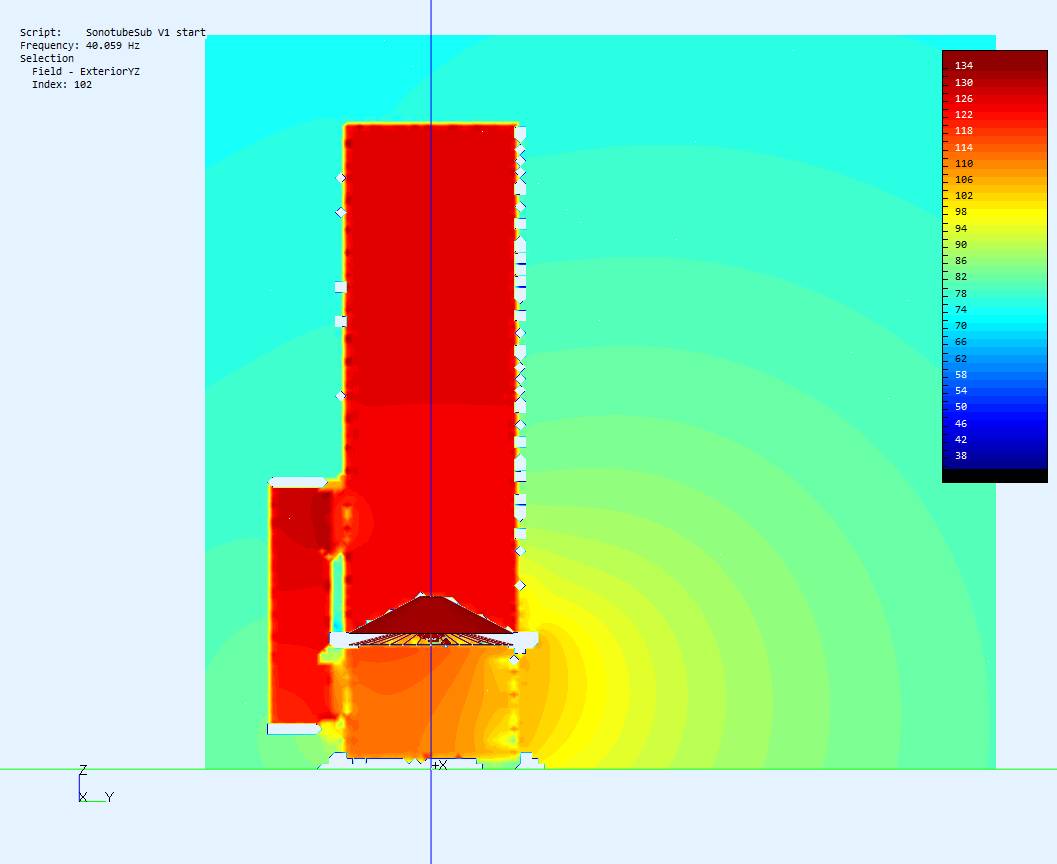This screenshot has height=864, width=1057.
Task: Click the X label on the axis triad
Action: coord(83,797)
